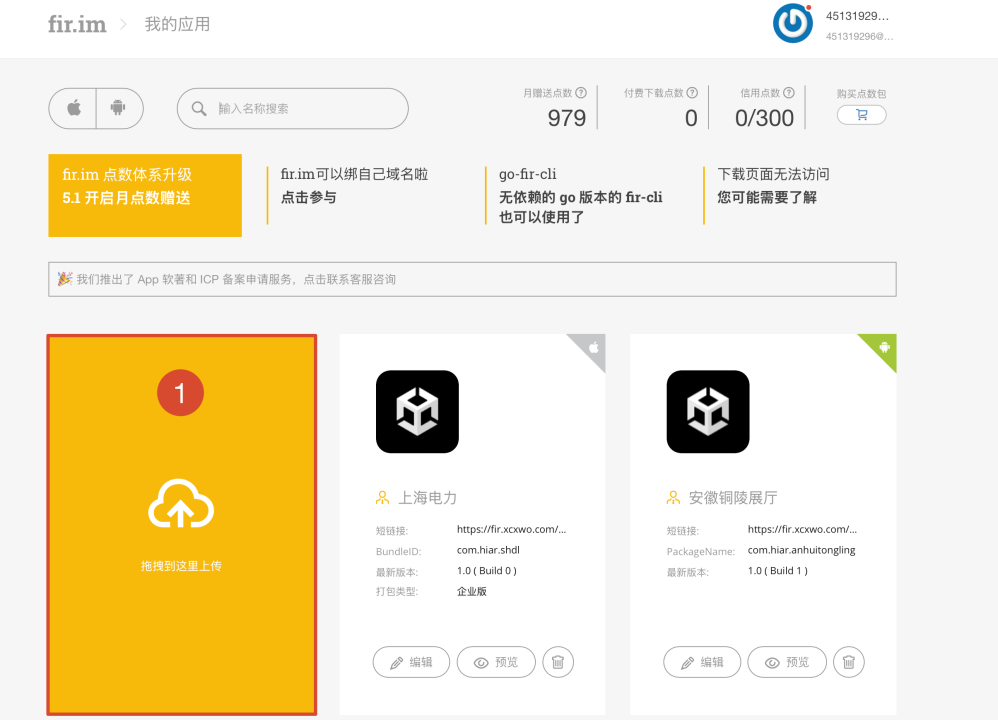Open the 上海电力 short link
Screen dimensions: 998x720
pos(512,529)
